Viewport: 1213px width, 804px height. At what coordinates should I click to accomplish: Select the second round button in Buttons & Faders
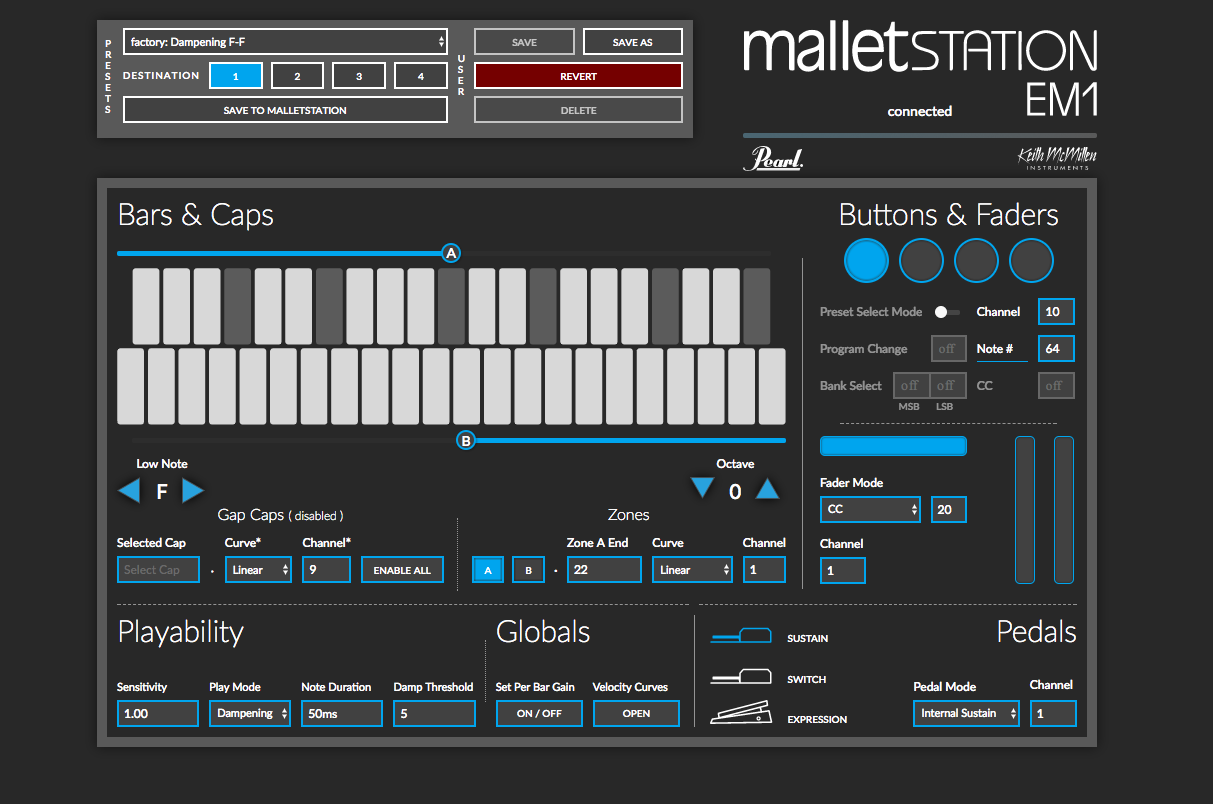(921, 261)
